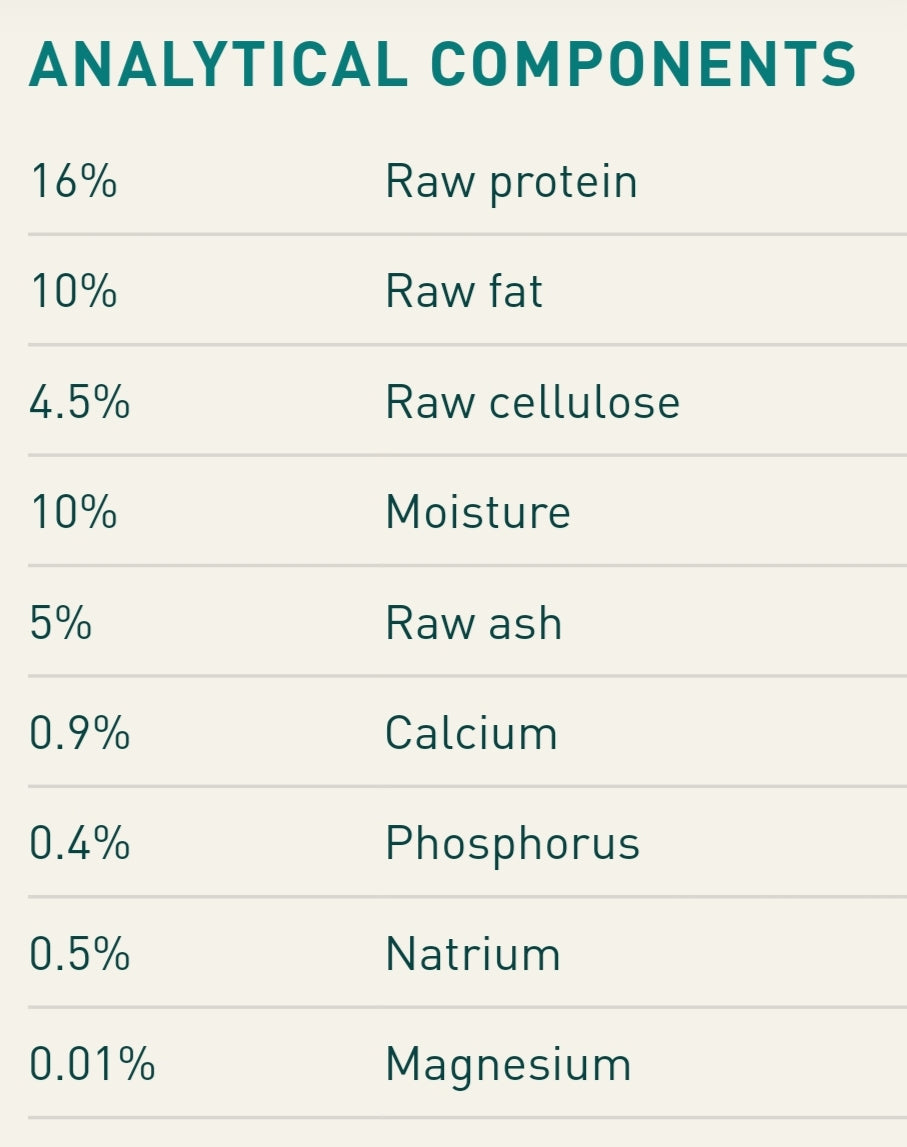
Task: Select the Calcium label
Action: pos(471,734)
